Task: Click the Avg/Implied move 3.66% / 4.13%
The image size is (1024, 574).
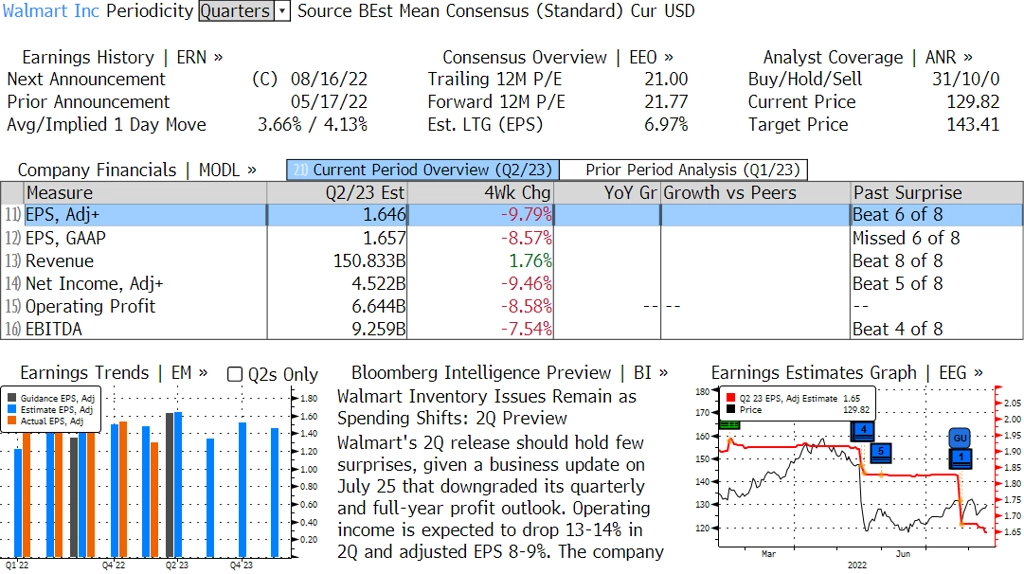Action: click(312, 125)
